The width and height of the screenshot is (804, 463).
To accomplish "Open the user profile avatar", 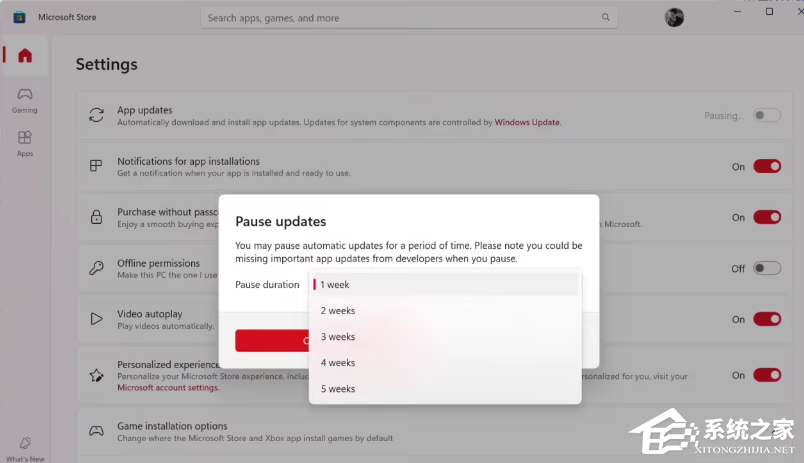I will (674, 17).
